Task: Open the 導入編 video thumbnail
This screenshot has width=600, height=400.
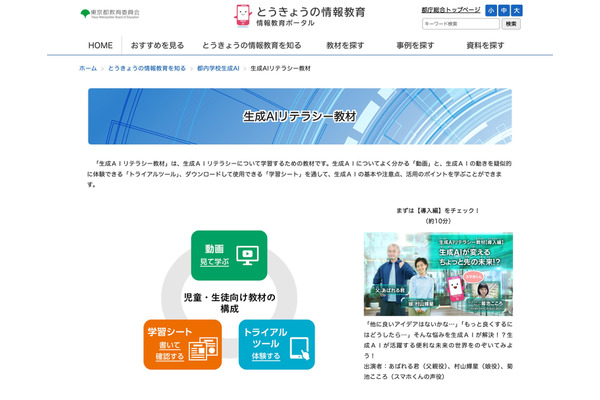Action: point(438,274)
